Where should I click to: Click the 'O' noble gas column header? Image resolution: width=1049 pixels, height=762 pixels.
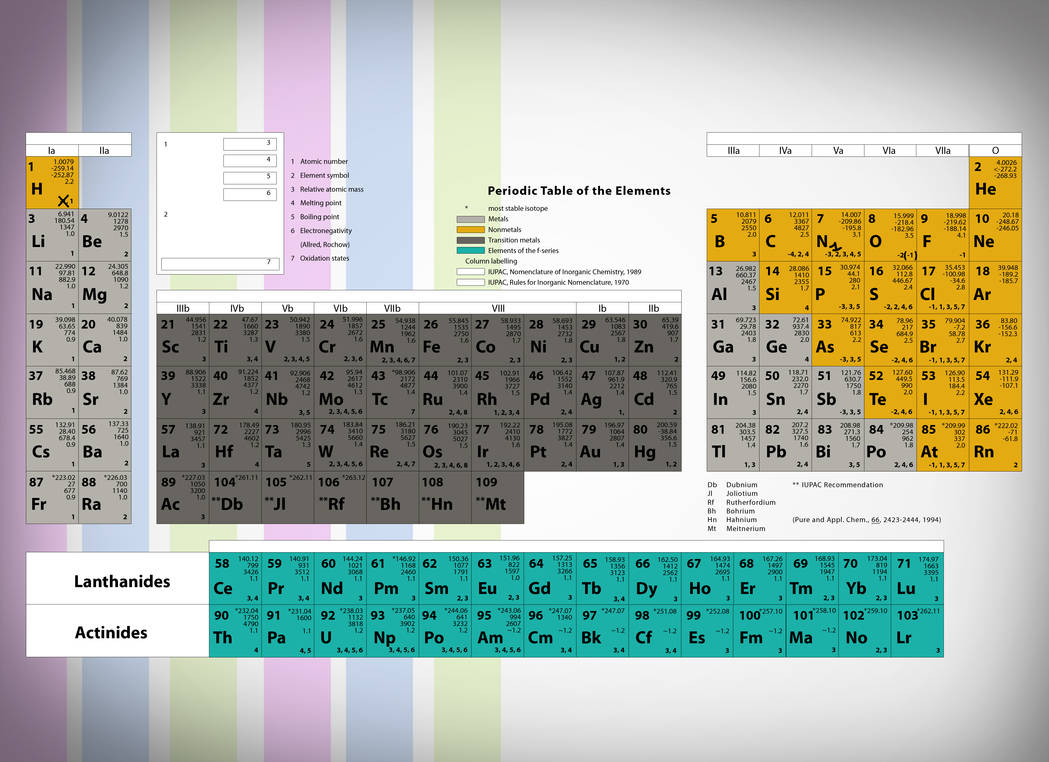(x=995, y=151)
